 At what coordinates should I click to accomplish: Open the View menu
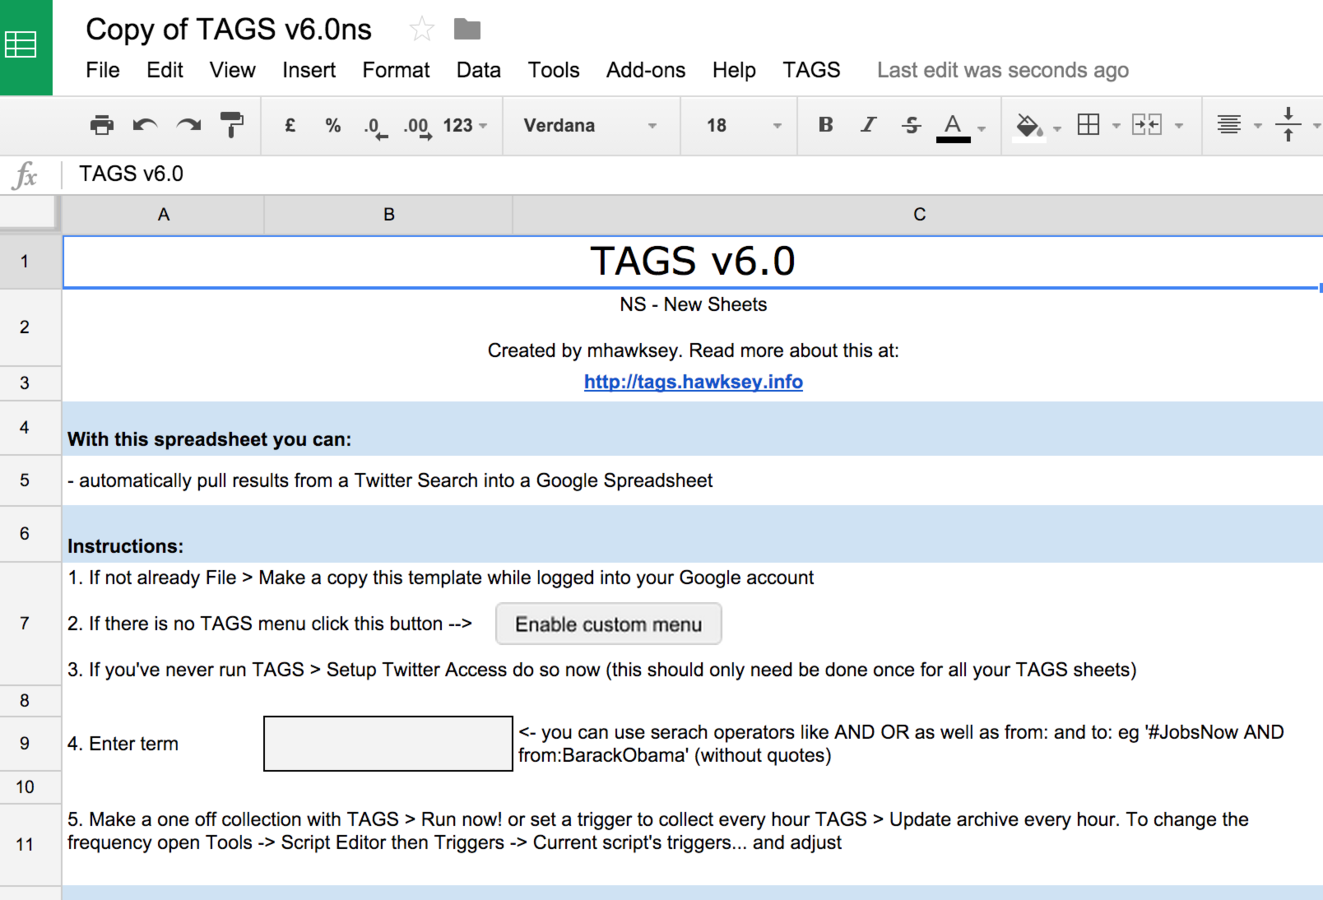[232, 70]
